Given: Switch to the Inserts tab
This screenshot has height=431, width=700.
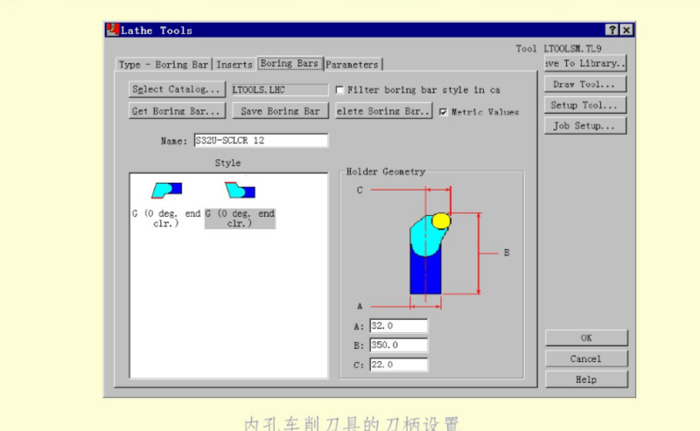Looking at the screenshot, I should (x=235, y=65).
